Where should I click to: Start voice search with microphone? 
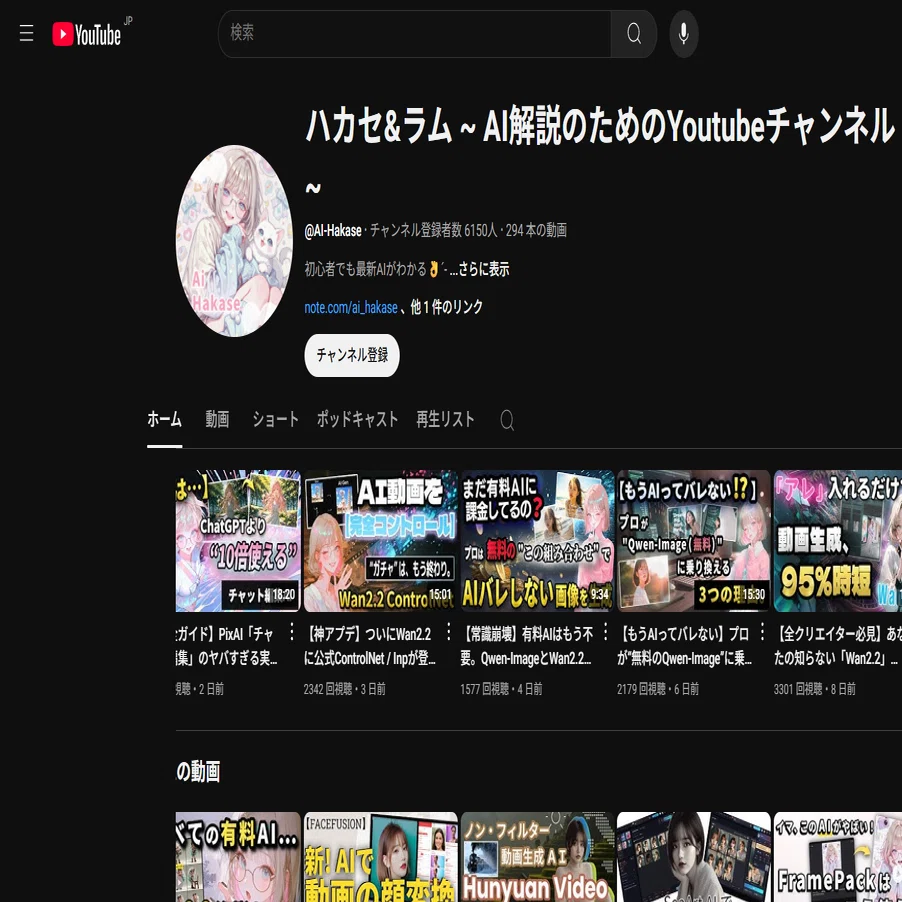pos(683,34)
